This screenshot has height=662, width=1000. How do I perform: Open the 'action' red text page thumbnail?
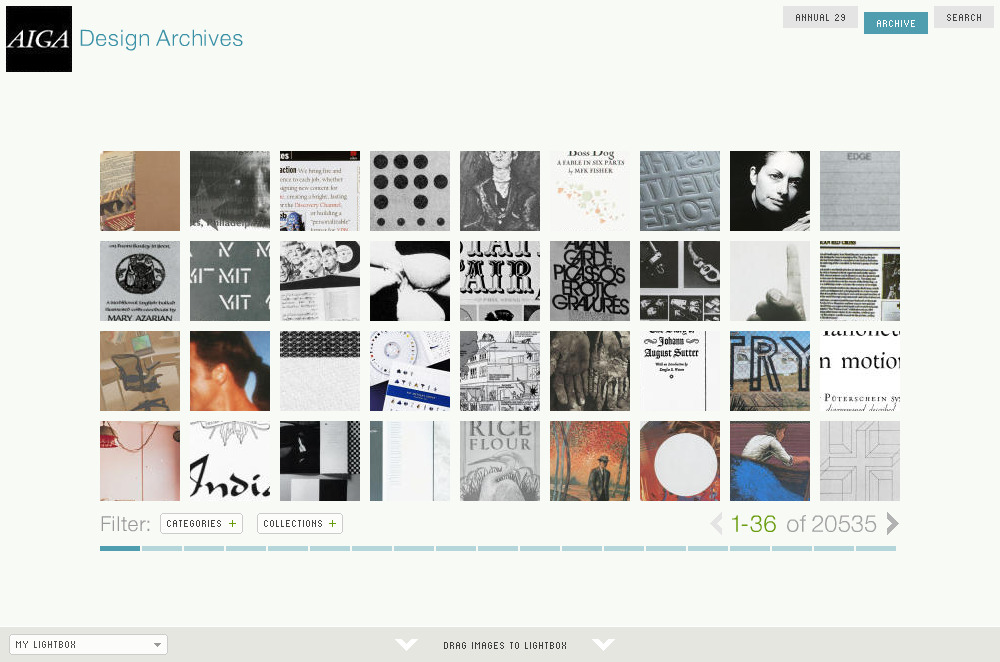[x=320, y=191]
